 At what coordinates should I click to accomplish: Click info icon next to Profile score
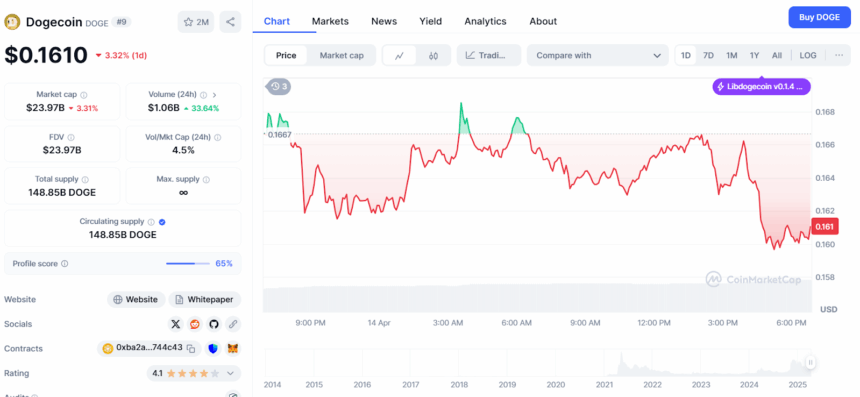[65, 264]
